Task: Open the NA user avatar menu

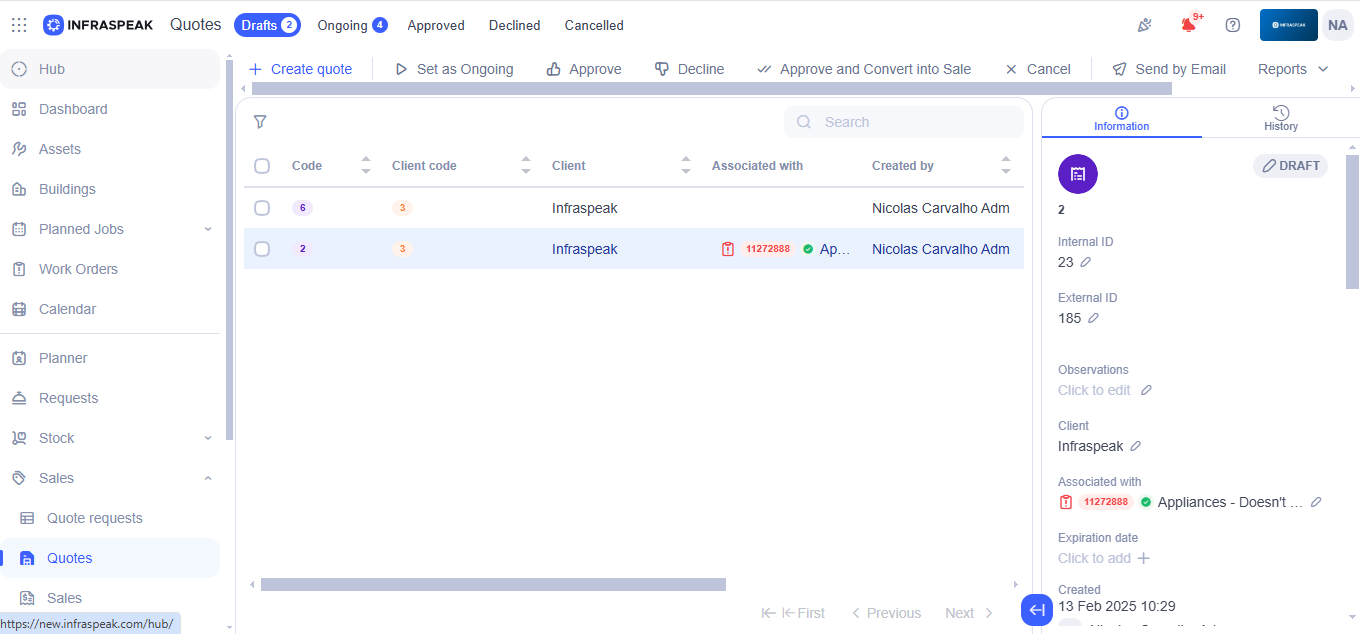Action: coord(1338,25)
